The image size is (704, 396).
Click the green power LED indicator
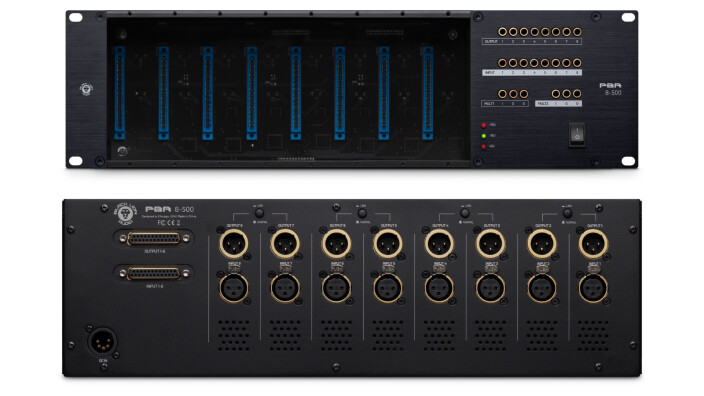click(x=484, y=136)
